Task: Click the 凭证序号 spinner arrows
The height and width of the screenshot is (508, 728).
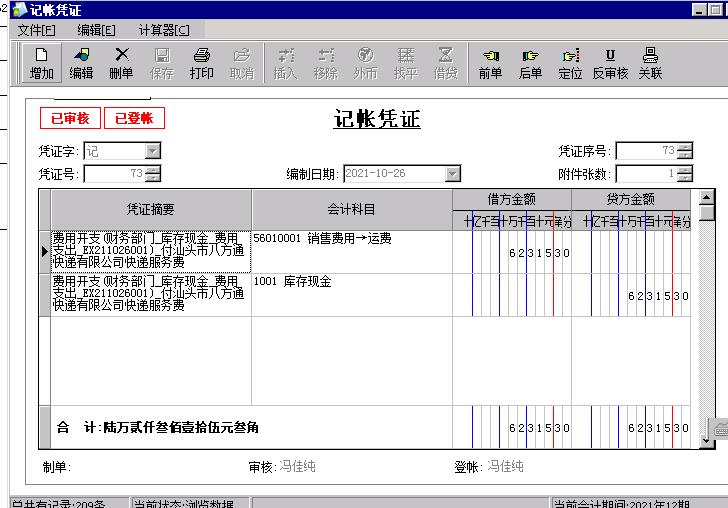Action: [x=684, y=151]
